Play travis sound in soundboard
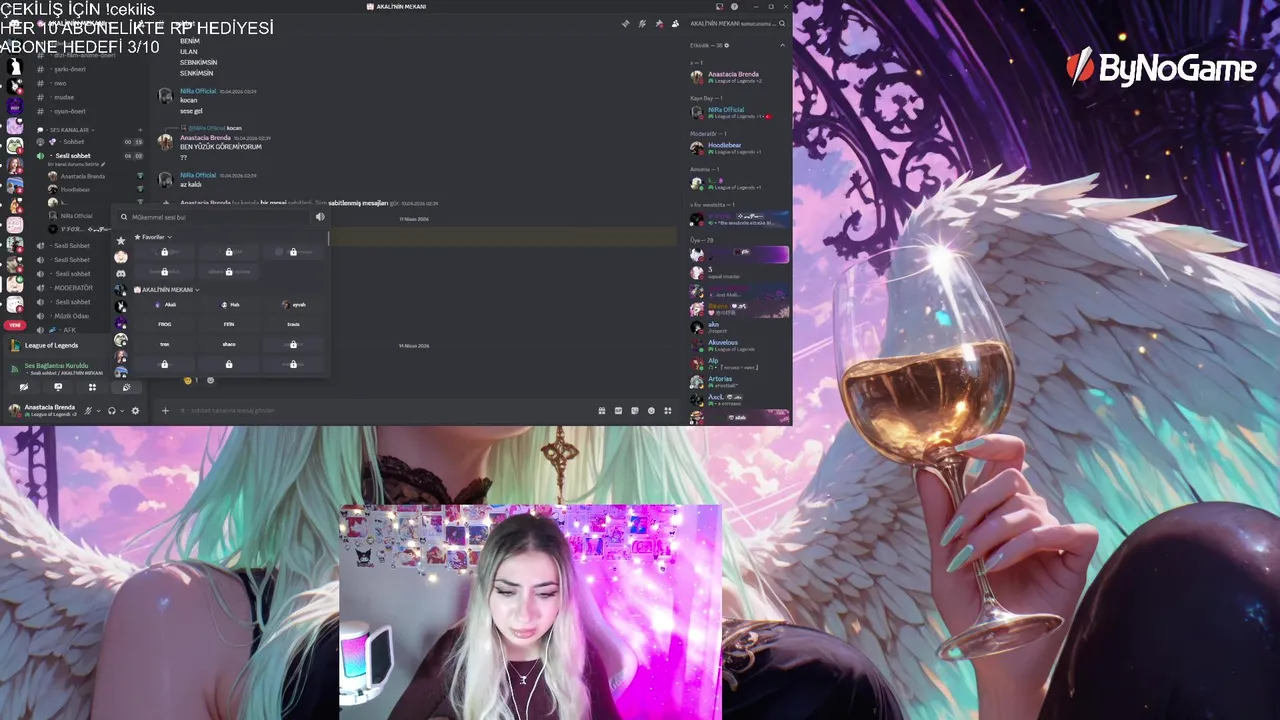 (x=293, y=324)
